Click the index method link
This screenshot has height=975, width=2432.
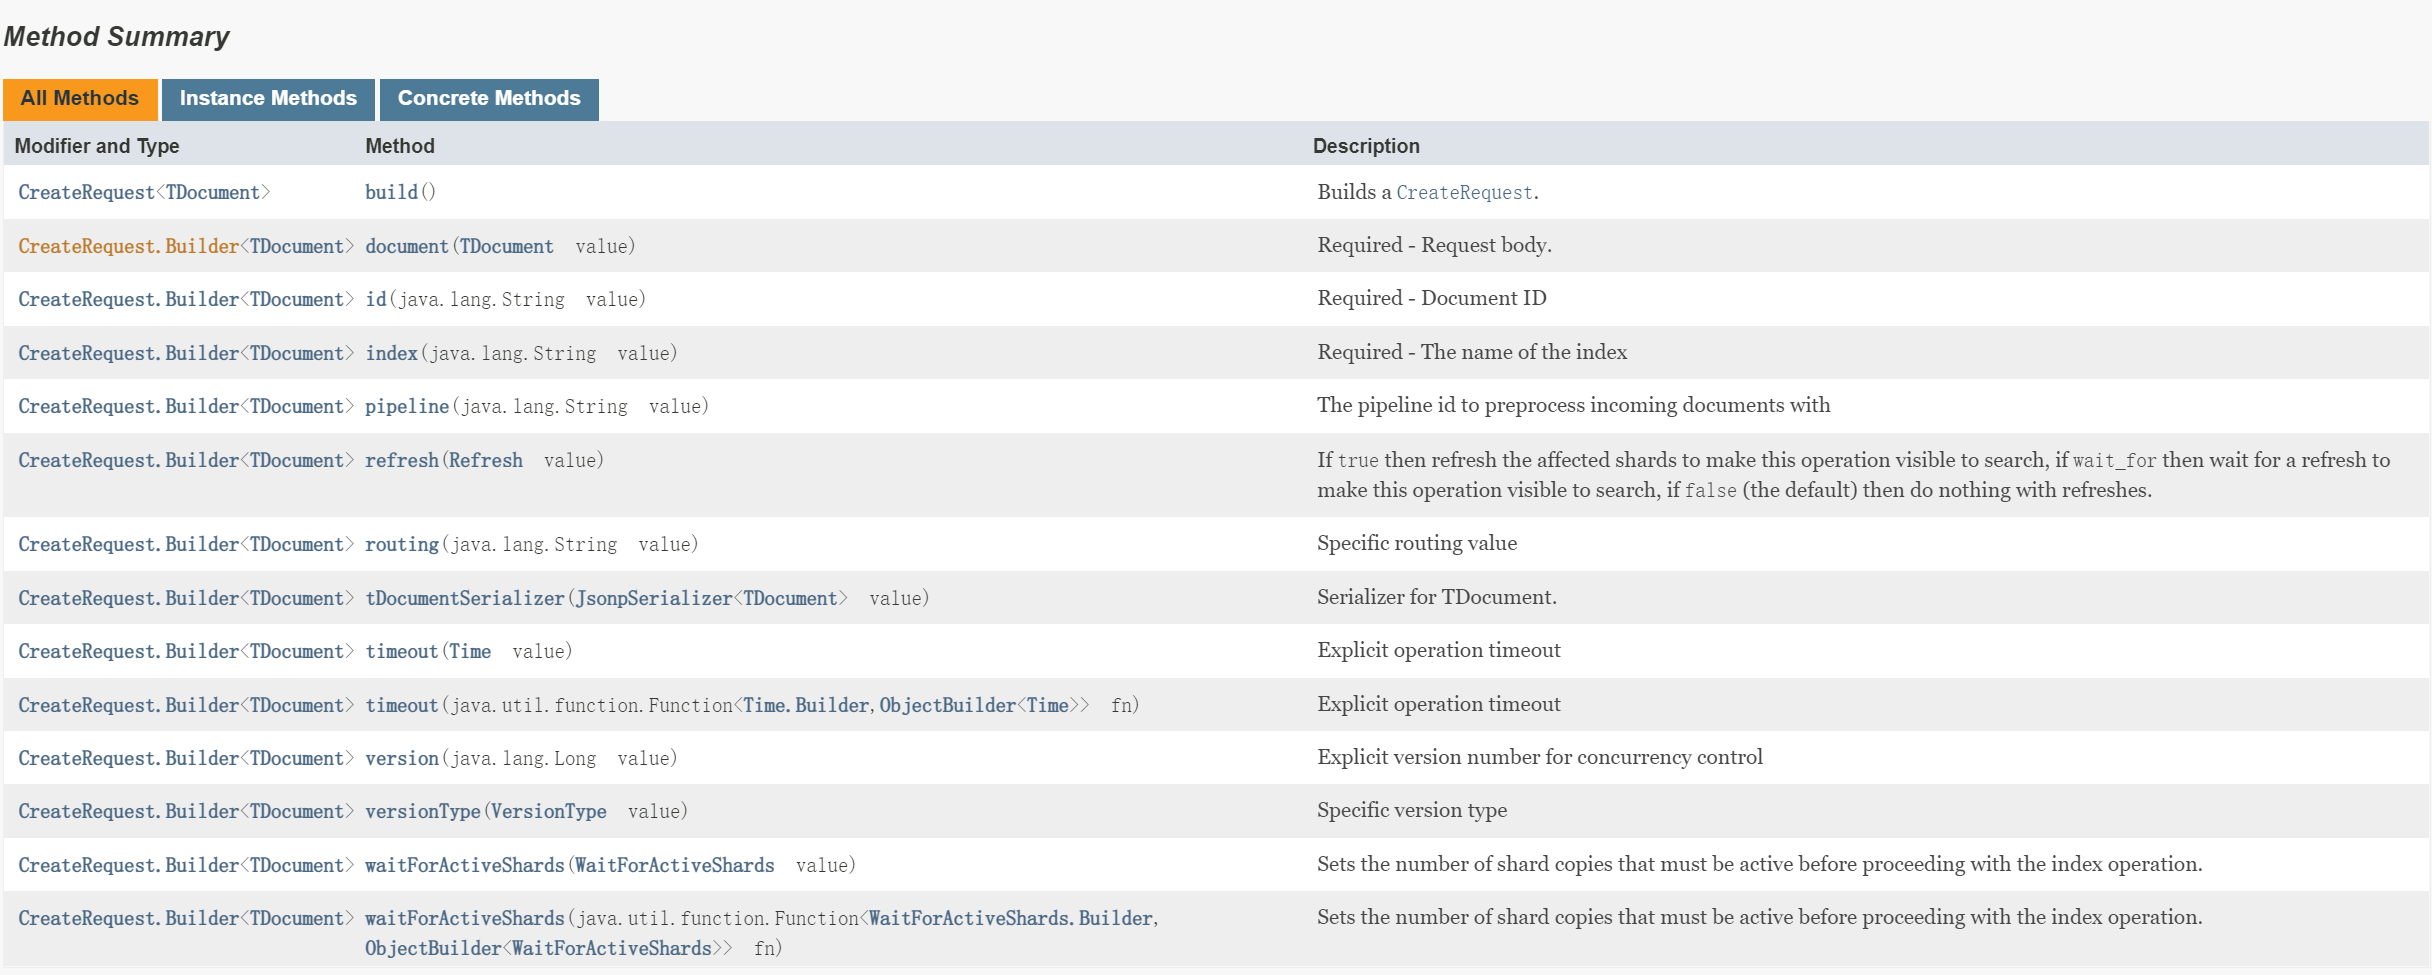391,353
